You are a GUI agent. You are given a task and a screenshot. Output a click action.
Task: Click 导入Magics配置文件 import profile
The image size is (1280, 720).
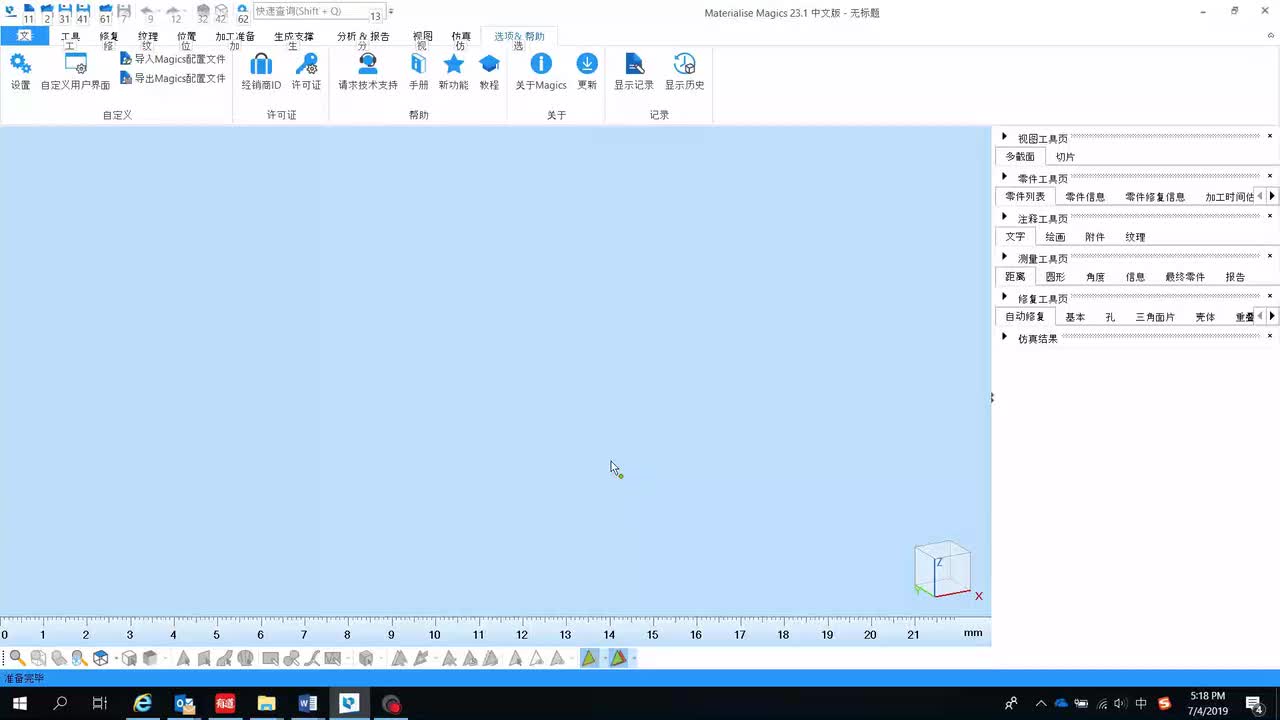[x=173, y=59]
